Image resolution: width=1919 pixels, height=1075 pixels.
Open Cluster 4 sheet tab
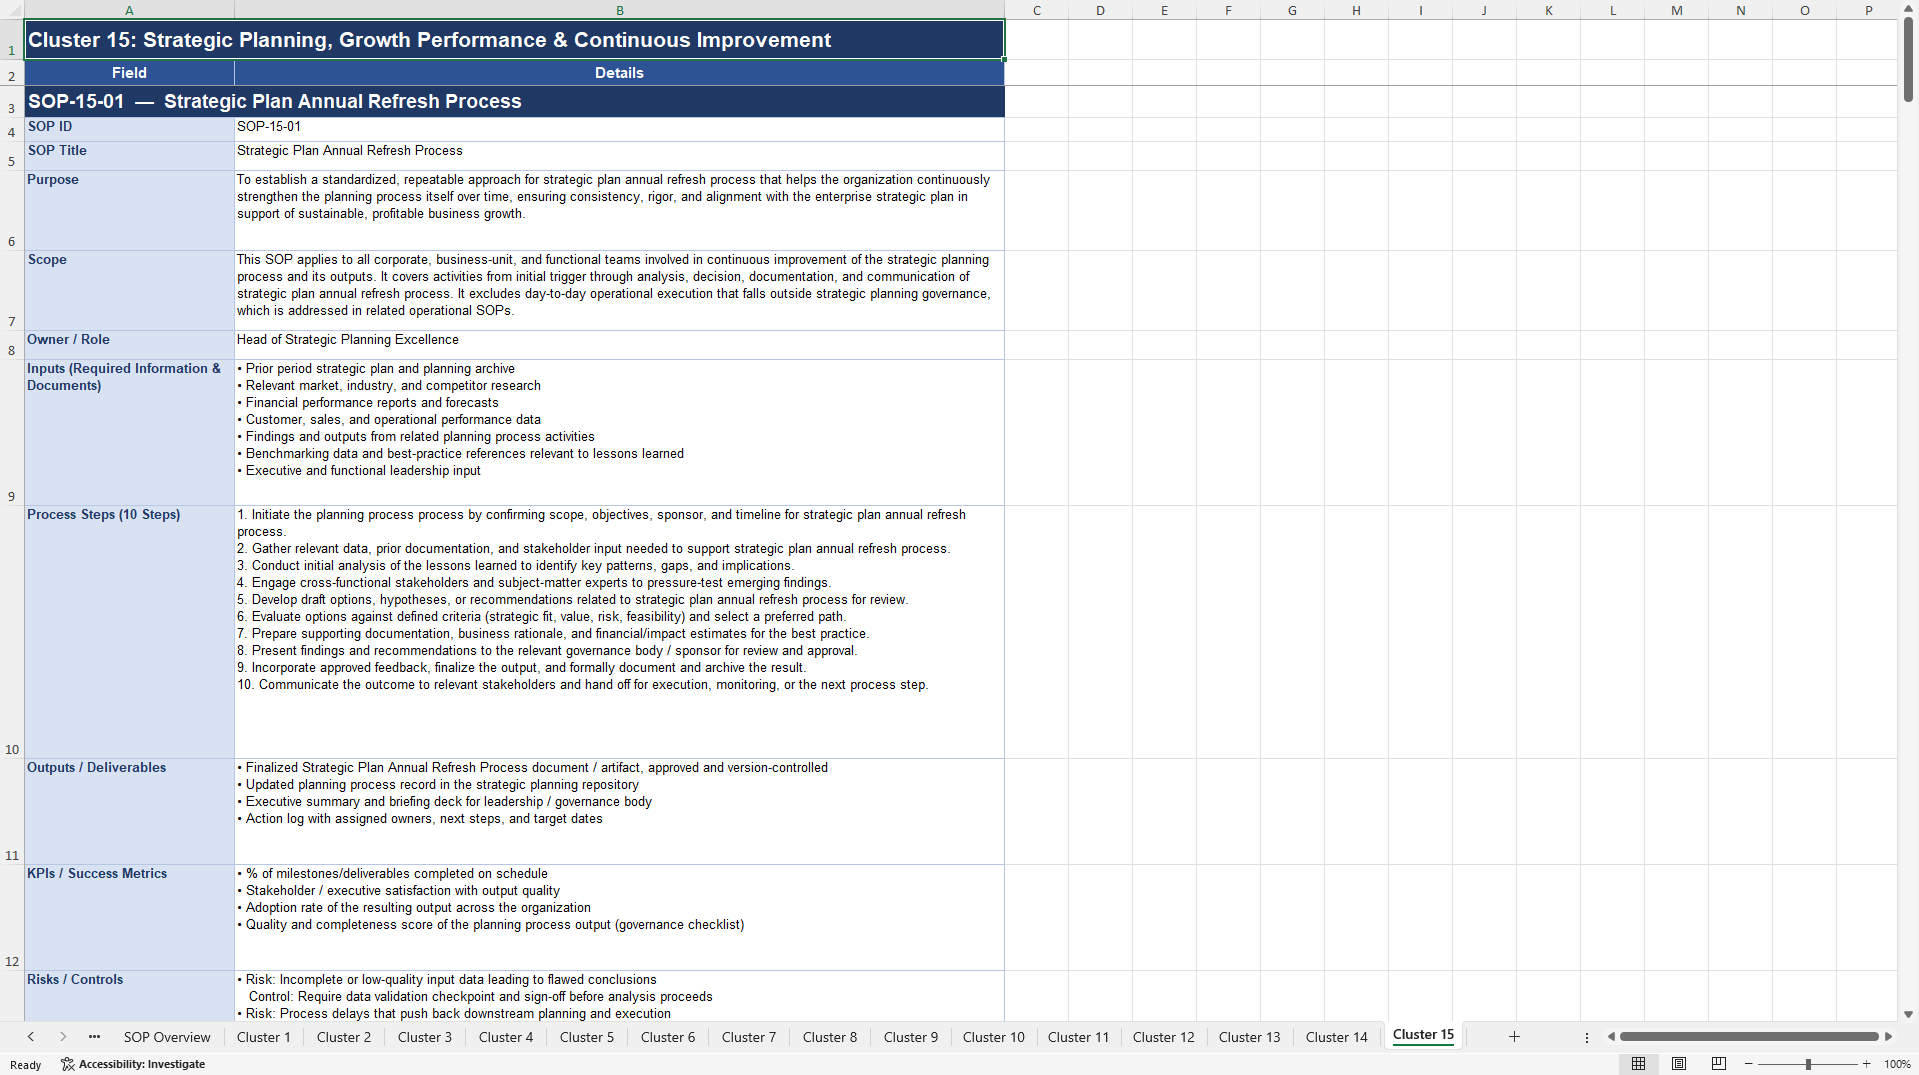coord(506,1037)
